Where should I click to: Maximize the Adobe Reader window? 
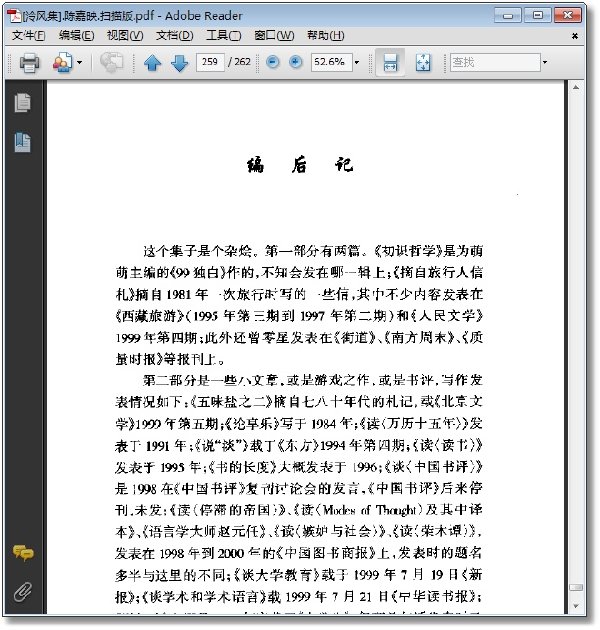coord(537,15)
